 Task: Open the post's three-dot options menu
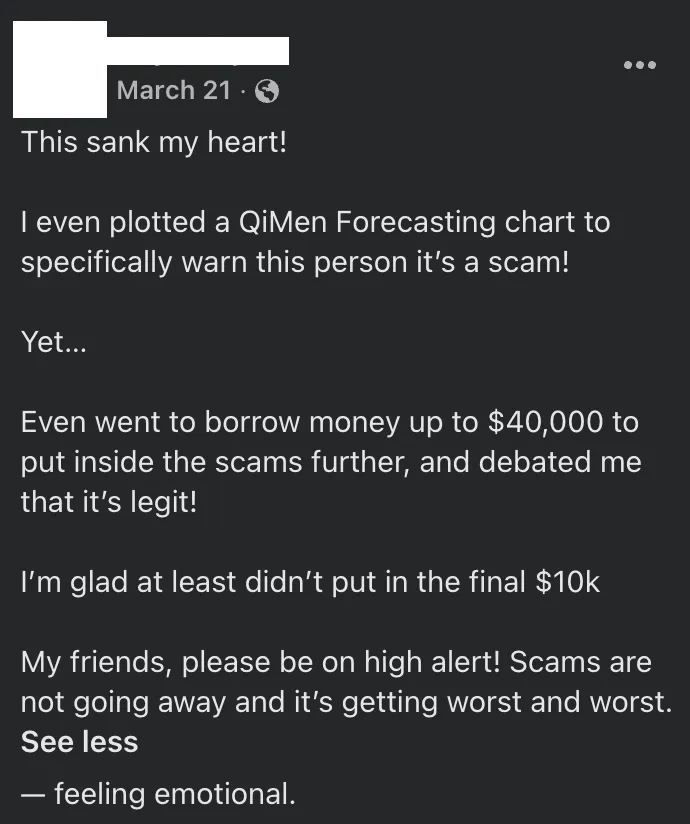click(639, 66)
